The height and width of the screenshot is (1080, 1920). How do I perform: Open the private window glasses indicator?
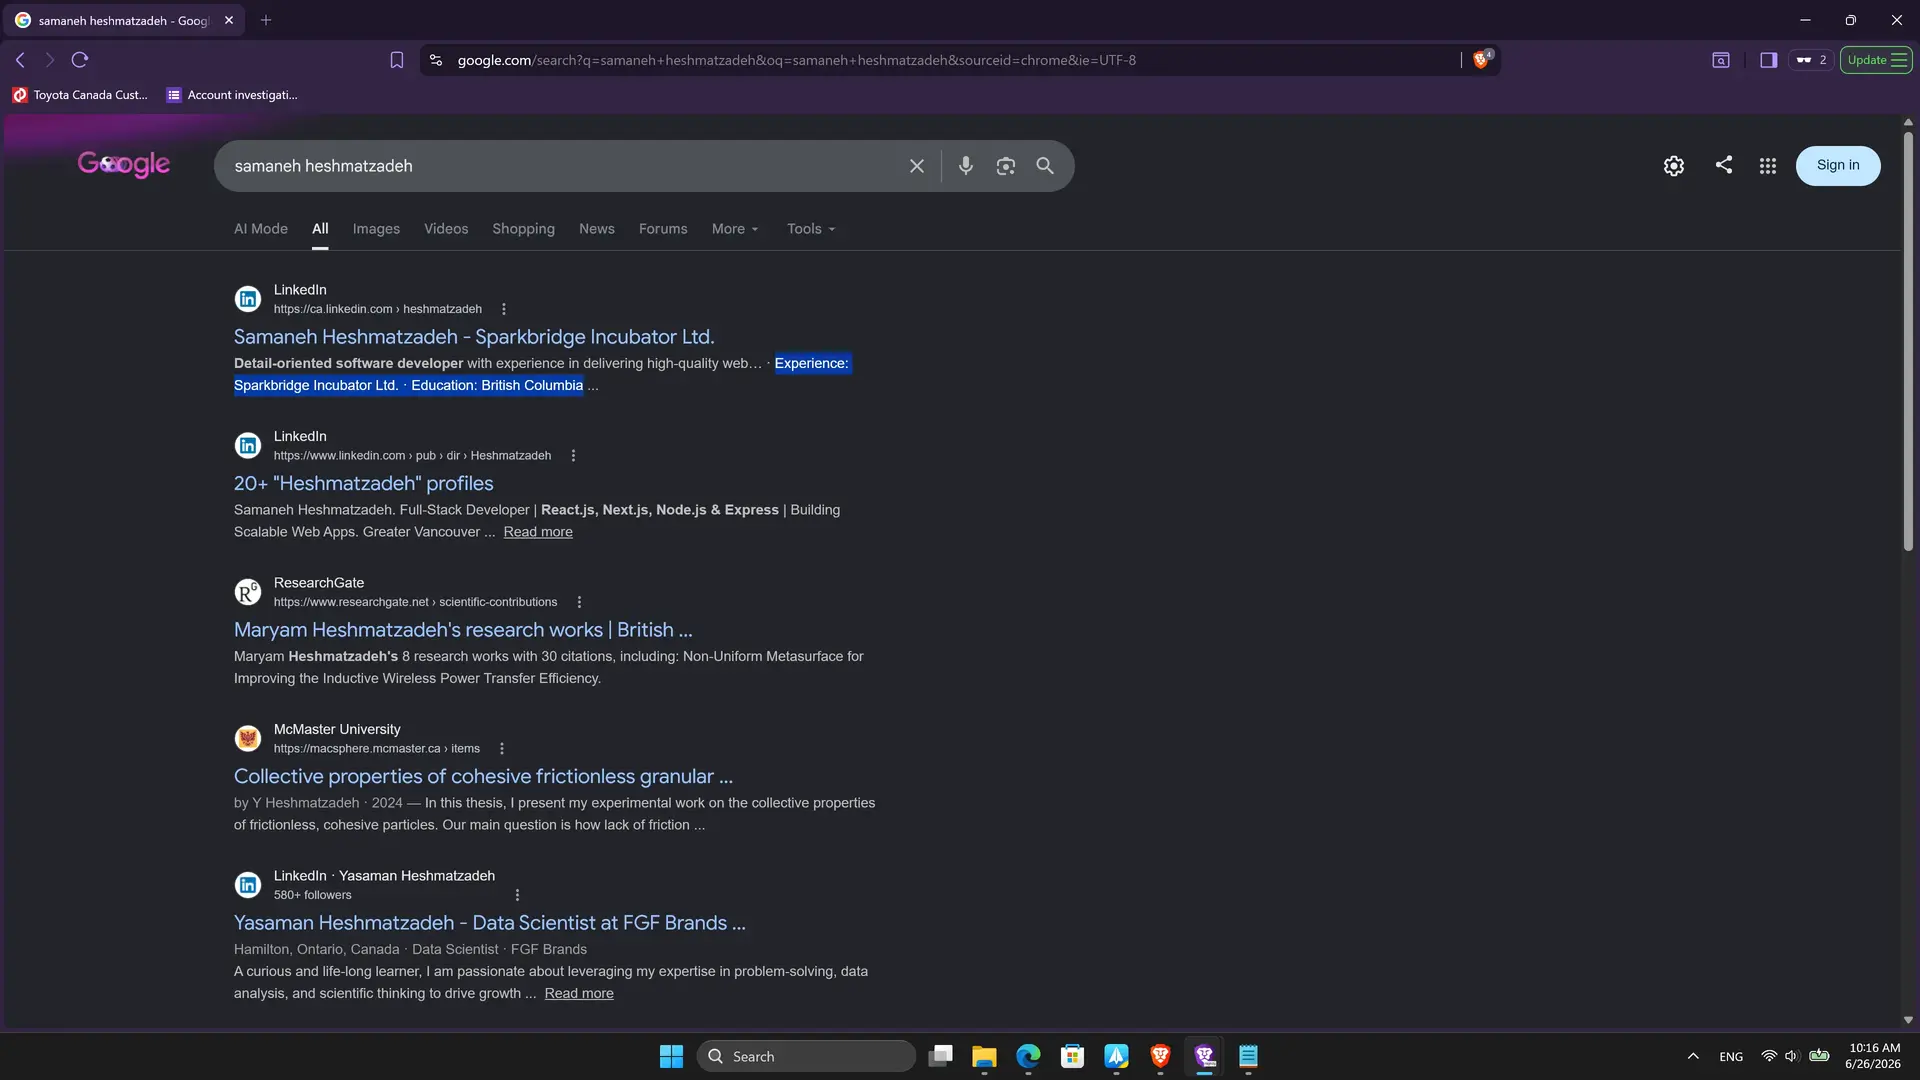(1811, 60)
